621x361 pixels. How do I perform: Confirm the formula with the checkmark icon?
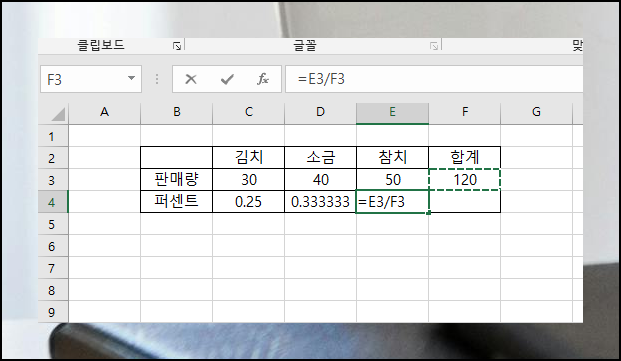(227, 79)
